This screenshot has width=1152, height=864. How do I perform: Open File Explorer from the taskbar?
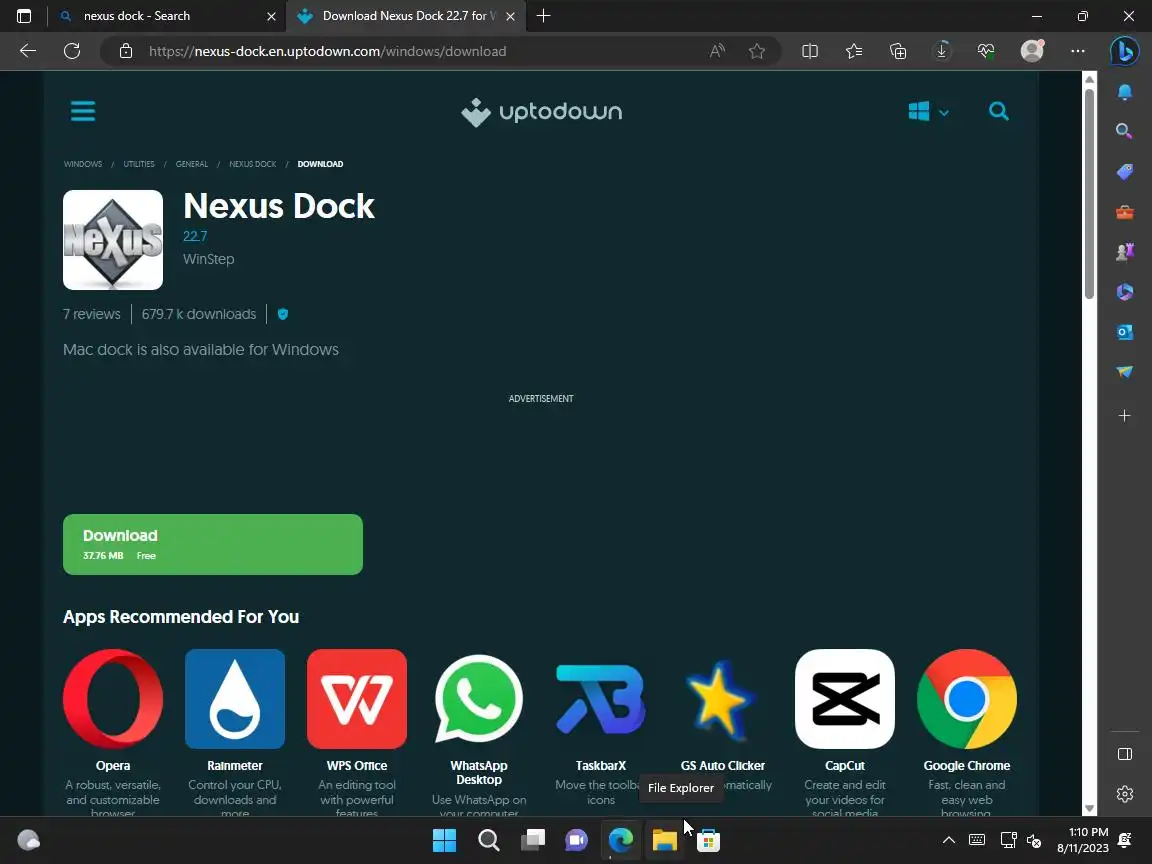[x=665, y=840]
